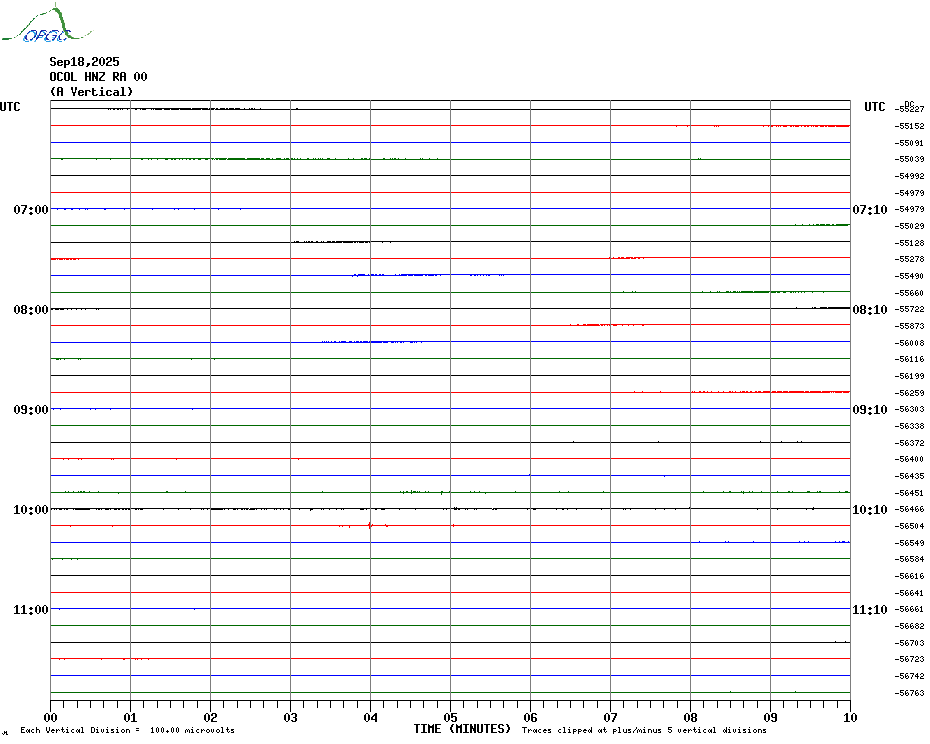Click the DC offset value -56435
Viewport: 930px width, 744px height.
click(x=910, y=476)
